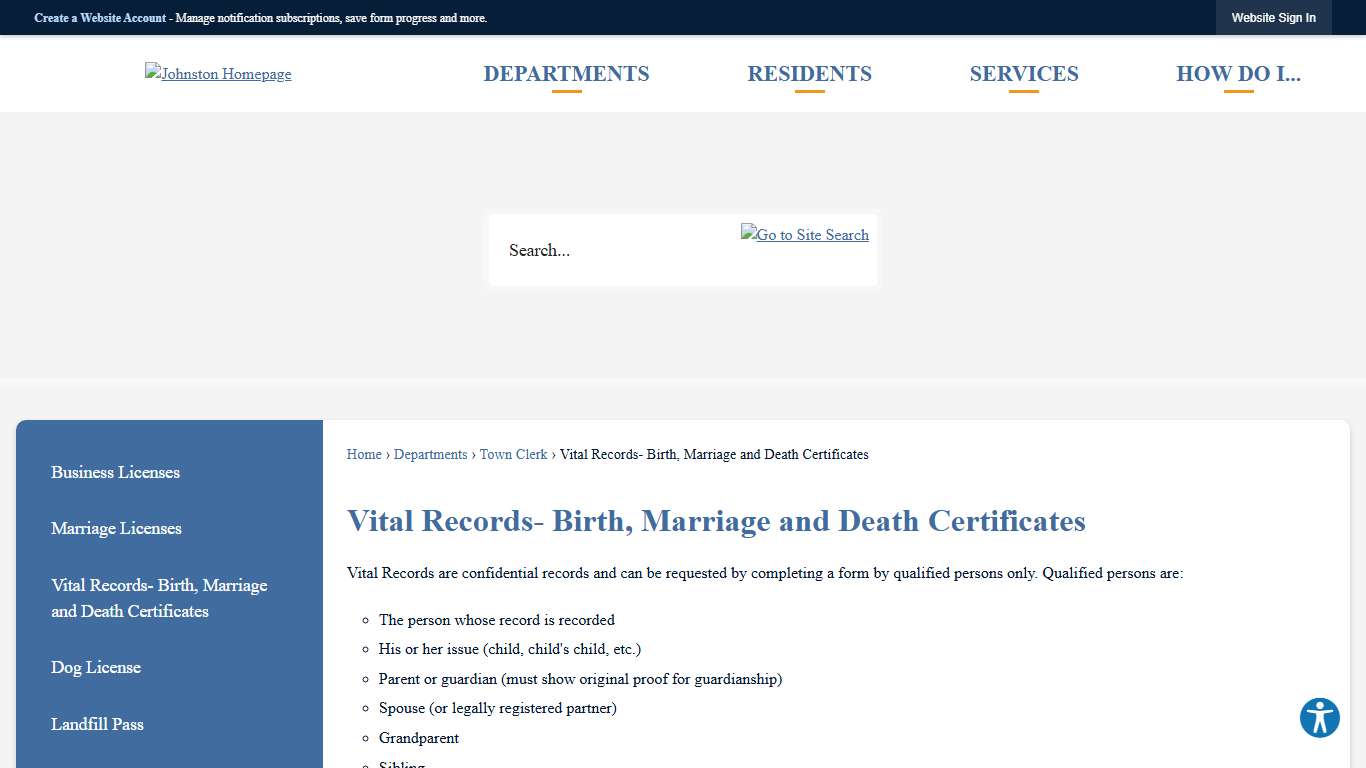
Task: Open the accessibility options widget
Action: (x=1319, y=718)
